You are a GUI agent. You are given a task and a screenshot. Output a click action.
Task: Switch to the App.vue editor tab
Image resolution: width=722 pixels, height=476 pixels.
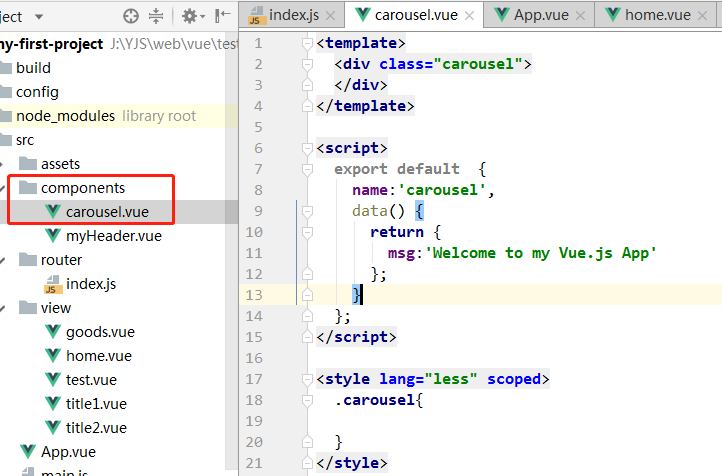click(x=540, y=15)
